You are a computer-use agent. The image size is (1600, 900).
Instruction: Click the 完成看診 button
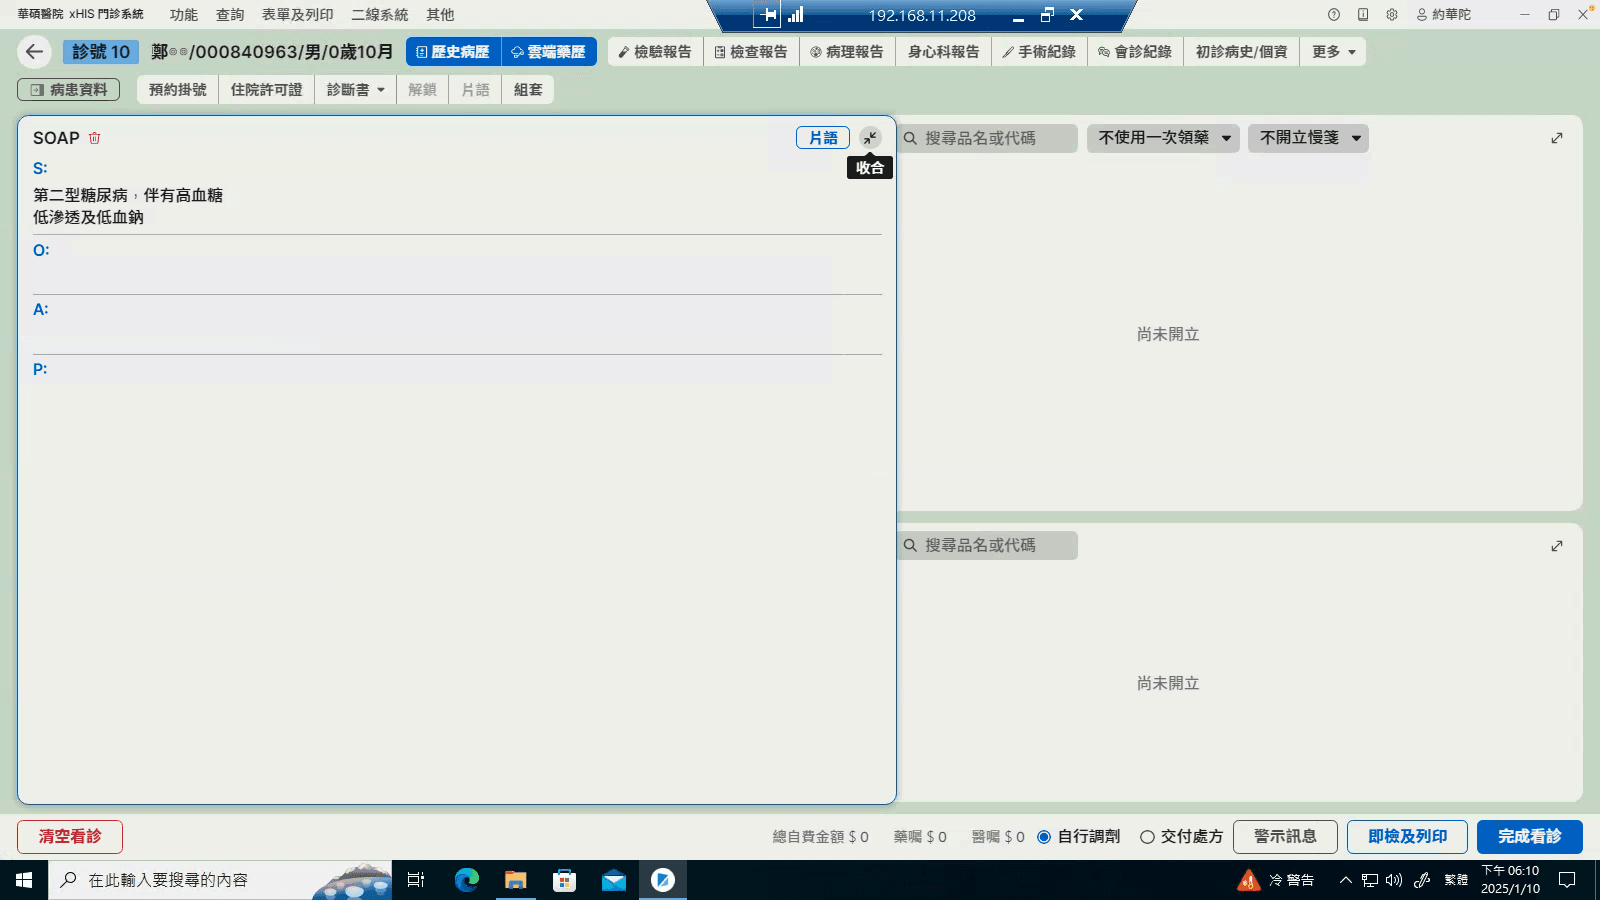coord(1530,837)
